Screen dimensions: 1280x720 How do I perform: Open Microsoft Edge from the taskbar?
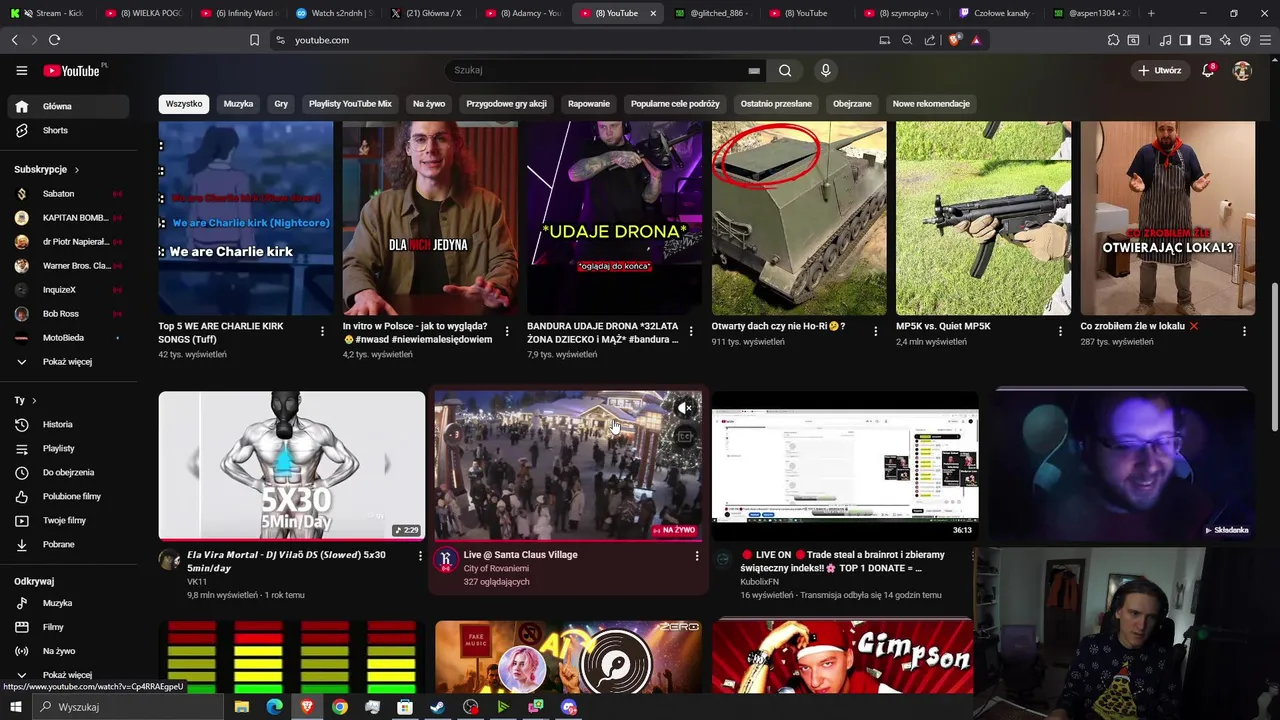pyautogui.click(x=274, y=707)
